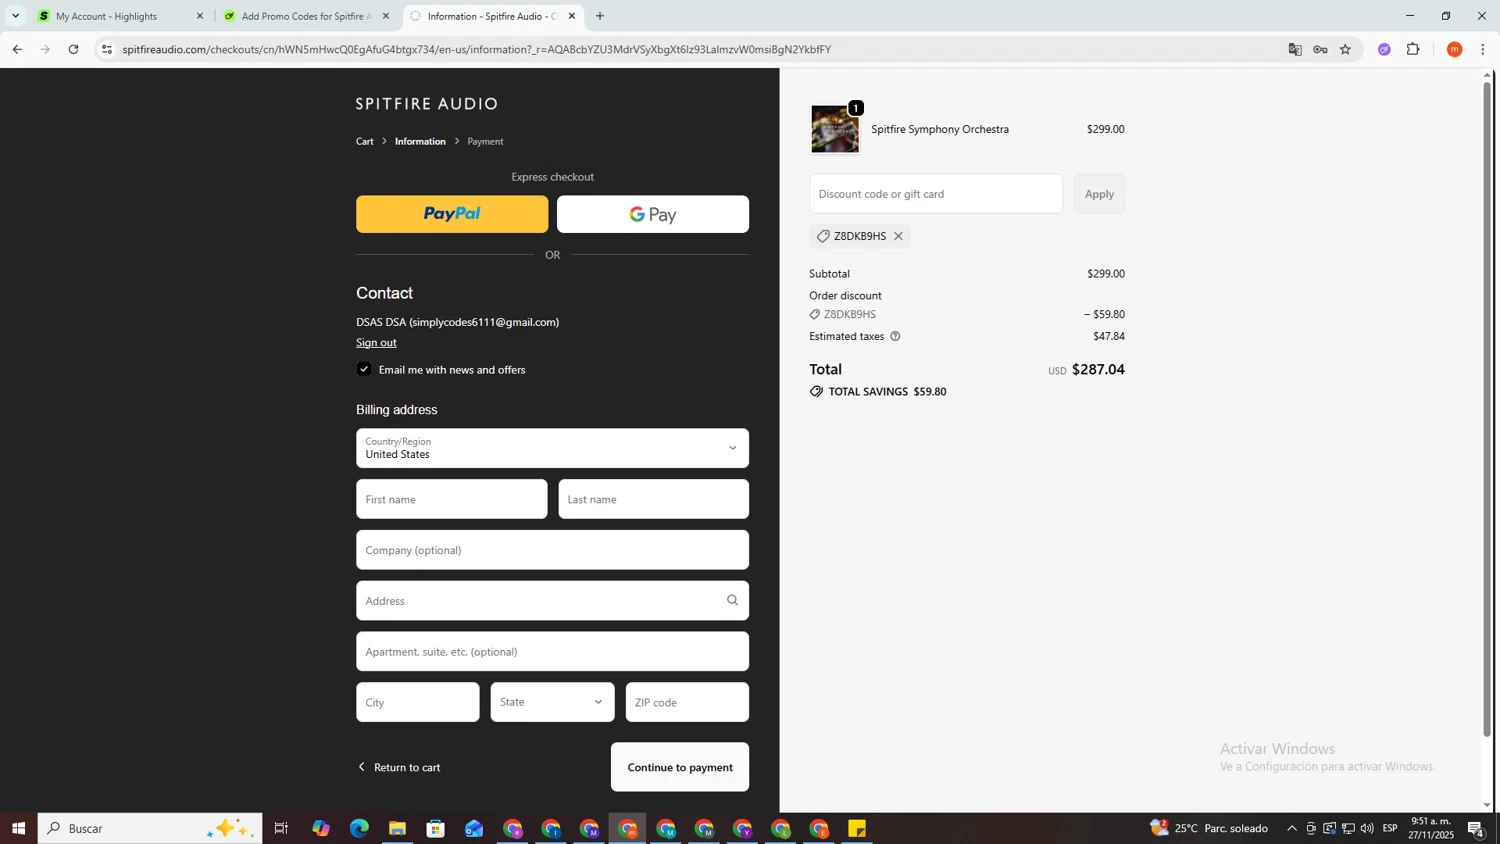Select the Company (optional) field

pyautogui.click(x=552, y=550)
